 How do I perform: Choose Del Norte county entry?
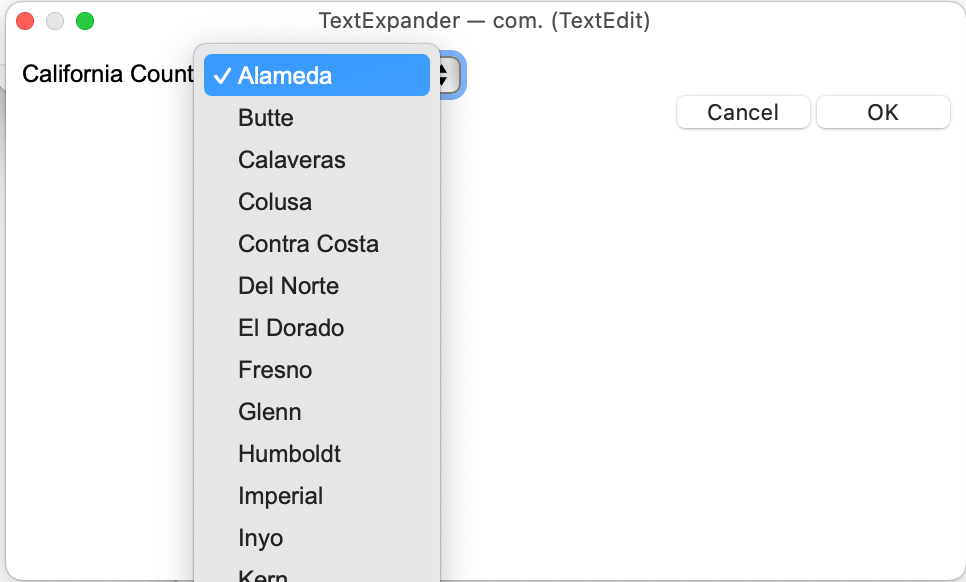point(288,286)
